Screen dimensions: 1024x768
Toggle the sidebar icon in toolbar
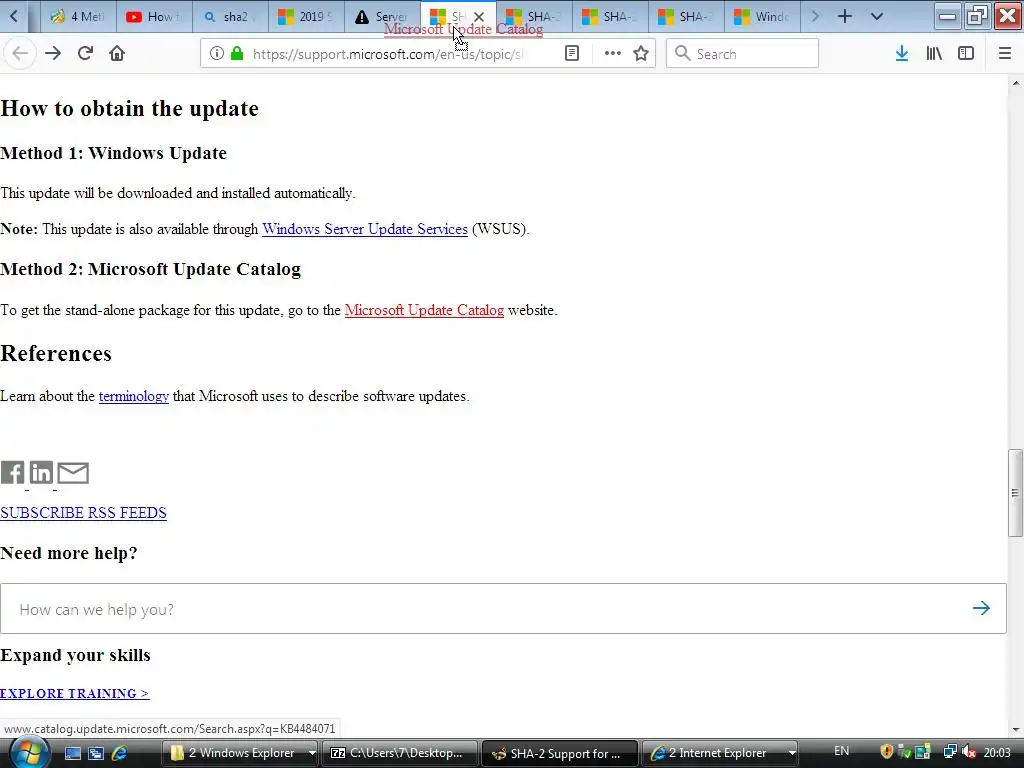(x=966, y=54)
